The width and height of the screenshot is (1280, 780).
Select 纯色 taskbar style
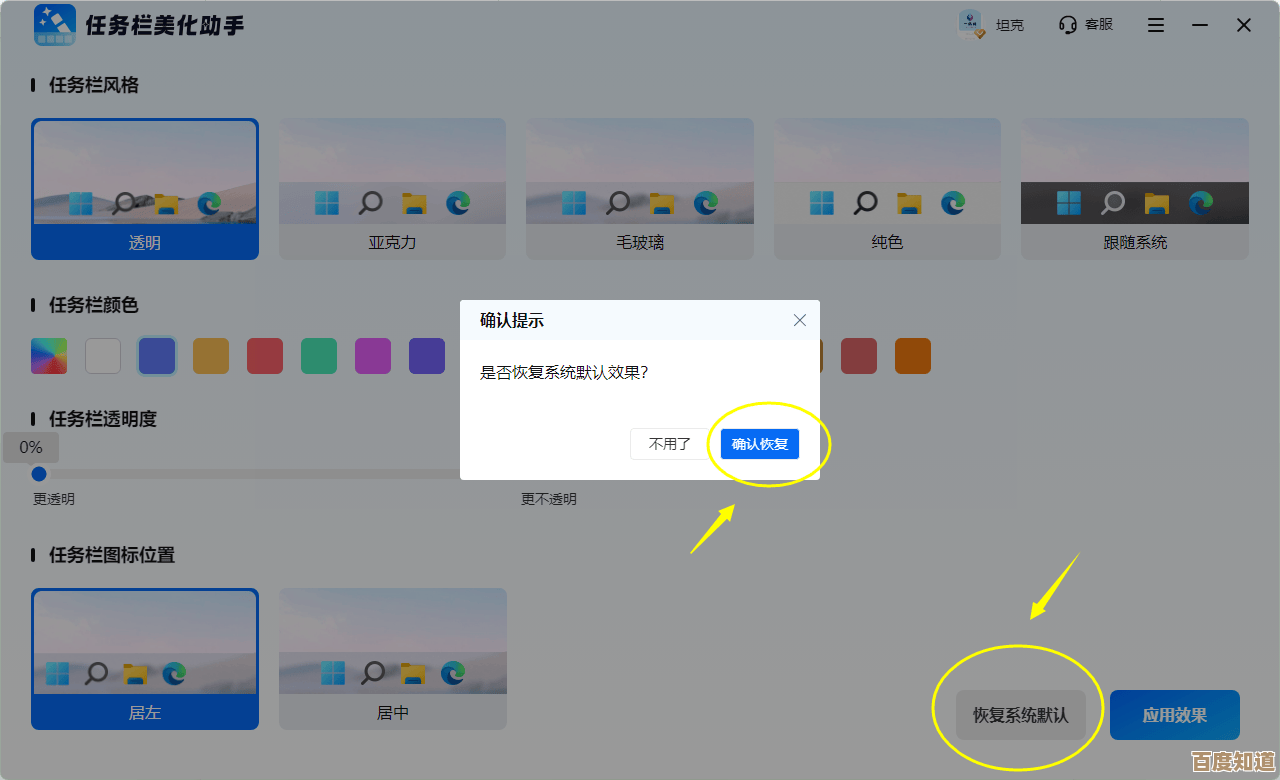pyautogui.click(x=887, y=189)
